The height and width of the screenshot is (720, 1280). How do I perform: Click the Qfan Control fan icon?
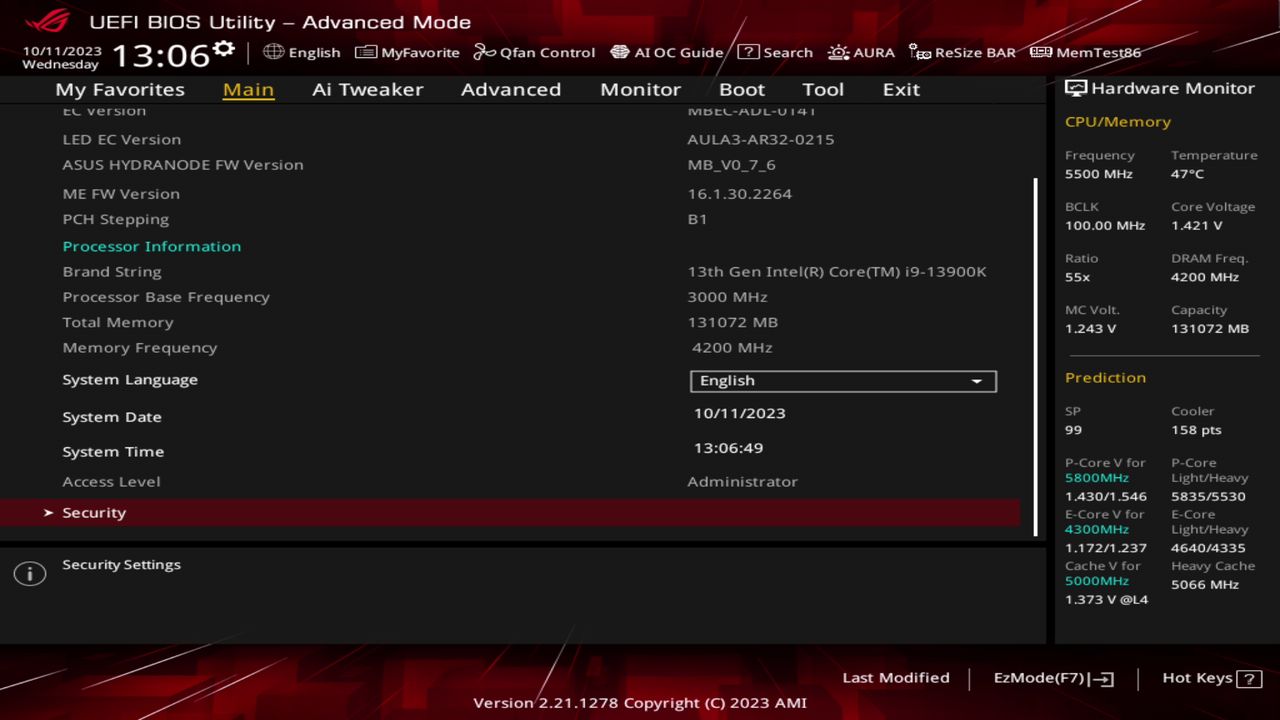pos(485,52)
